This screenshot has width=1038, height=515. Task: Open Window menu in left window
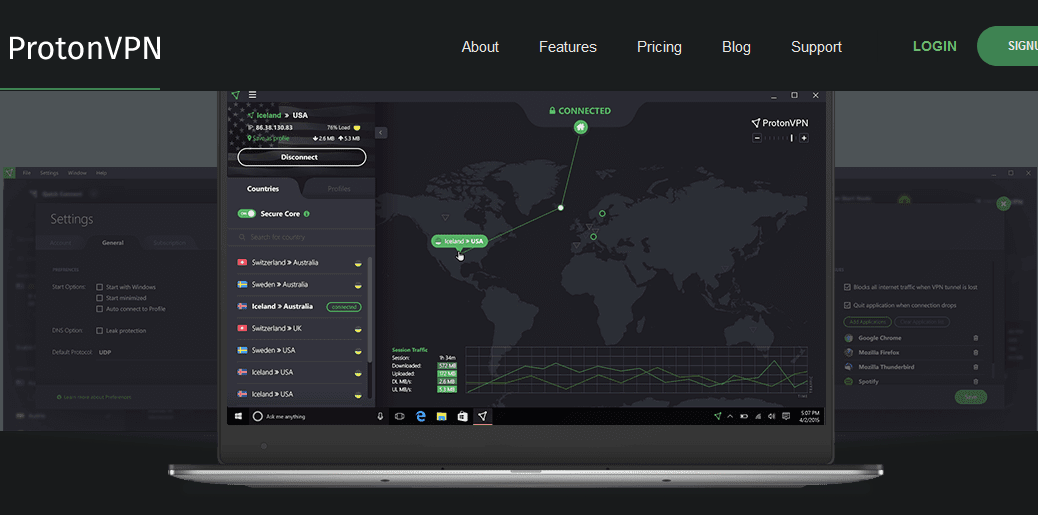pos(77,173)
